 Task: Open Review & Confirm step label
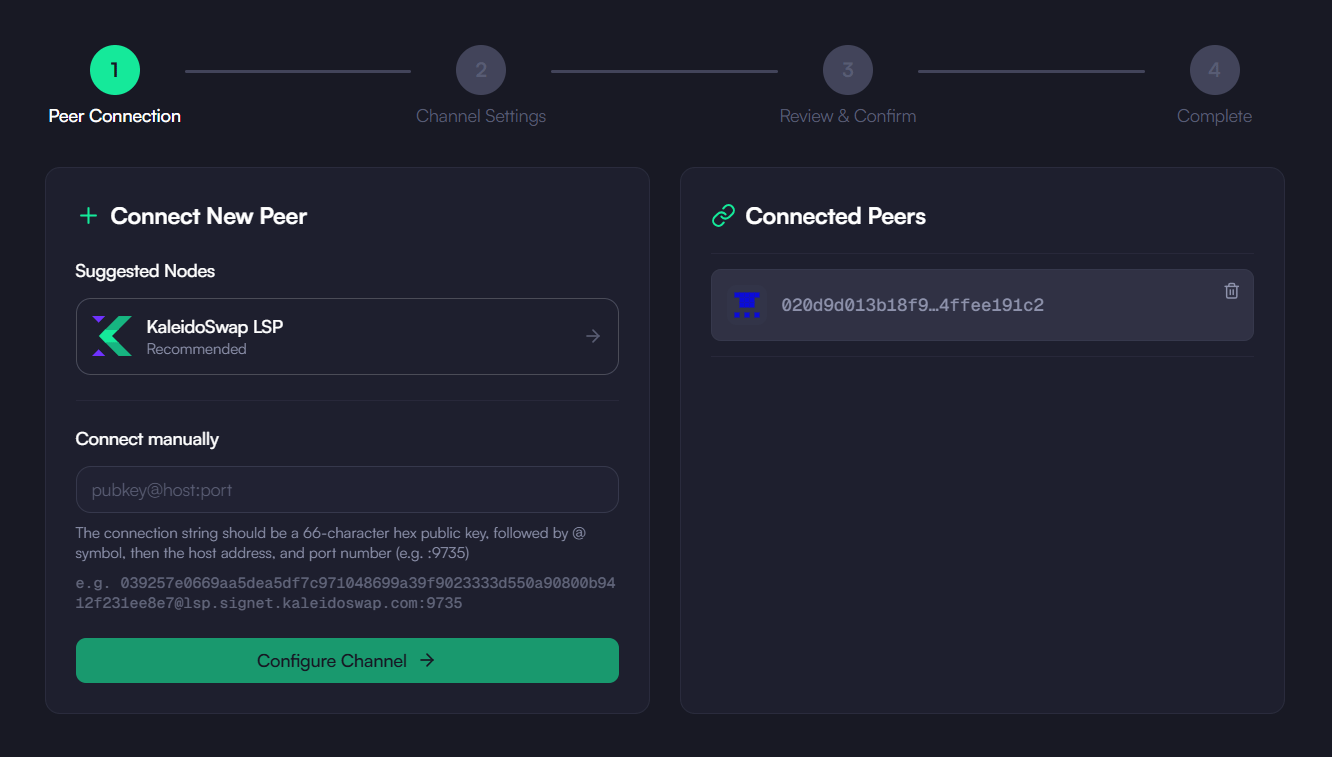(848, 116)
